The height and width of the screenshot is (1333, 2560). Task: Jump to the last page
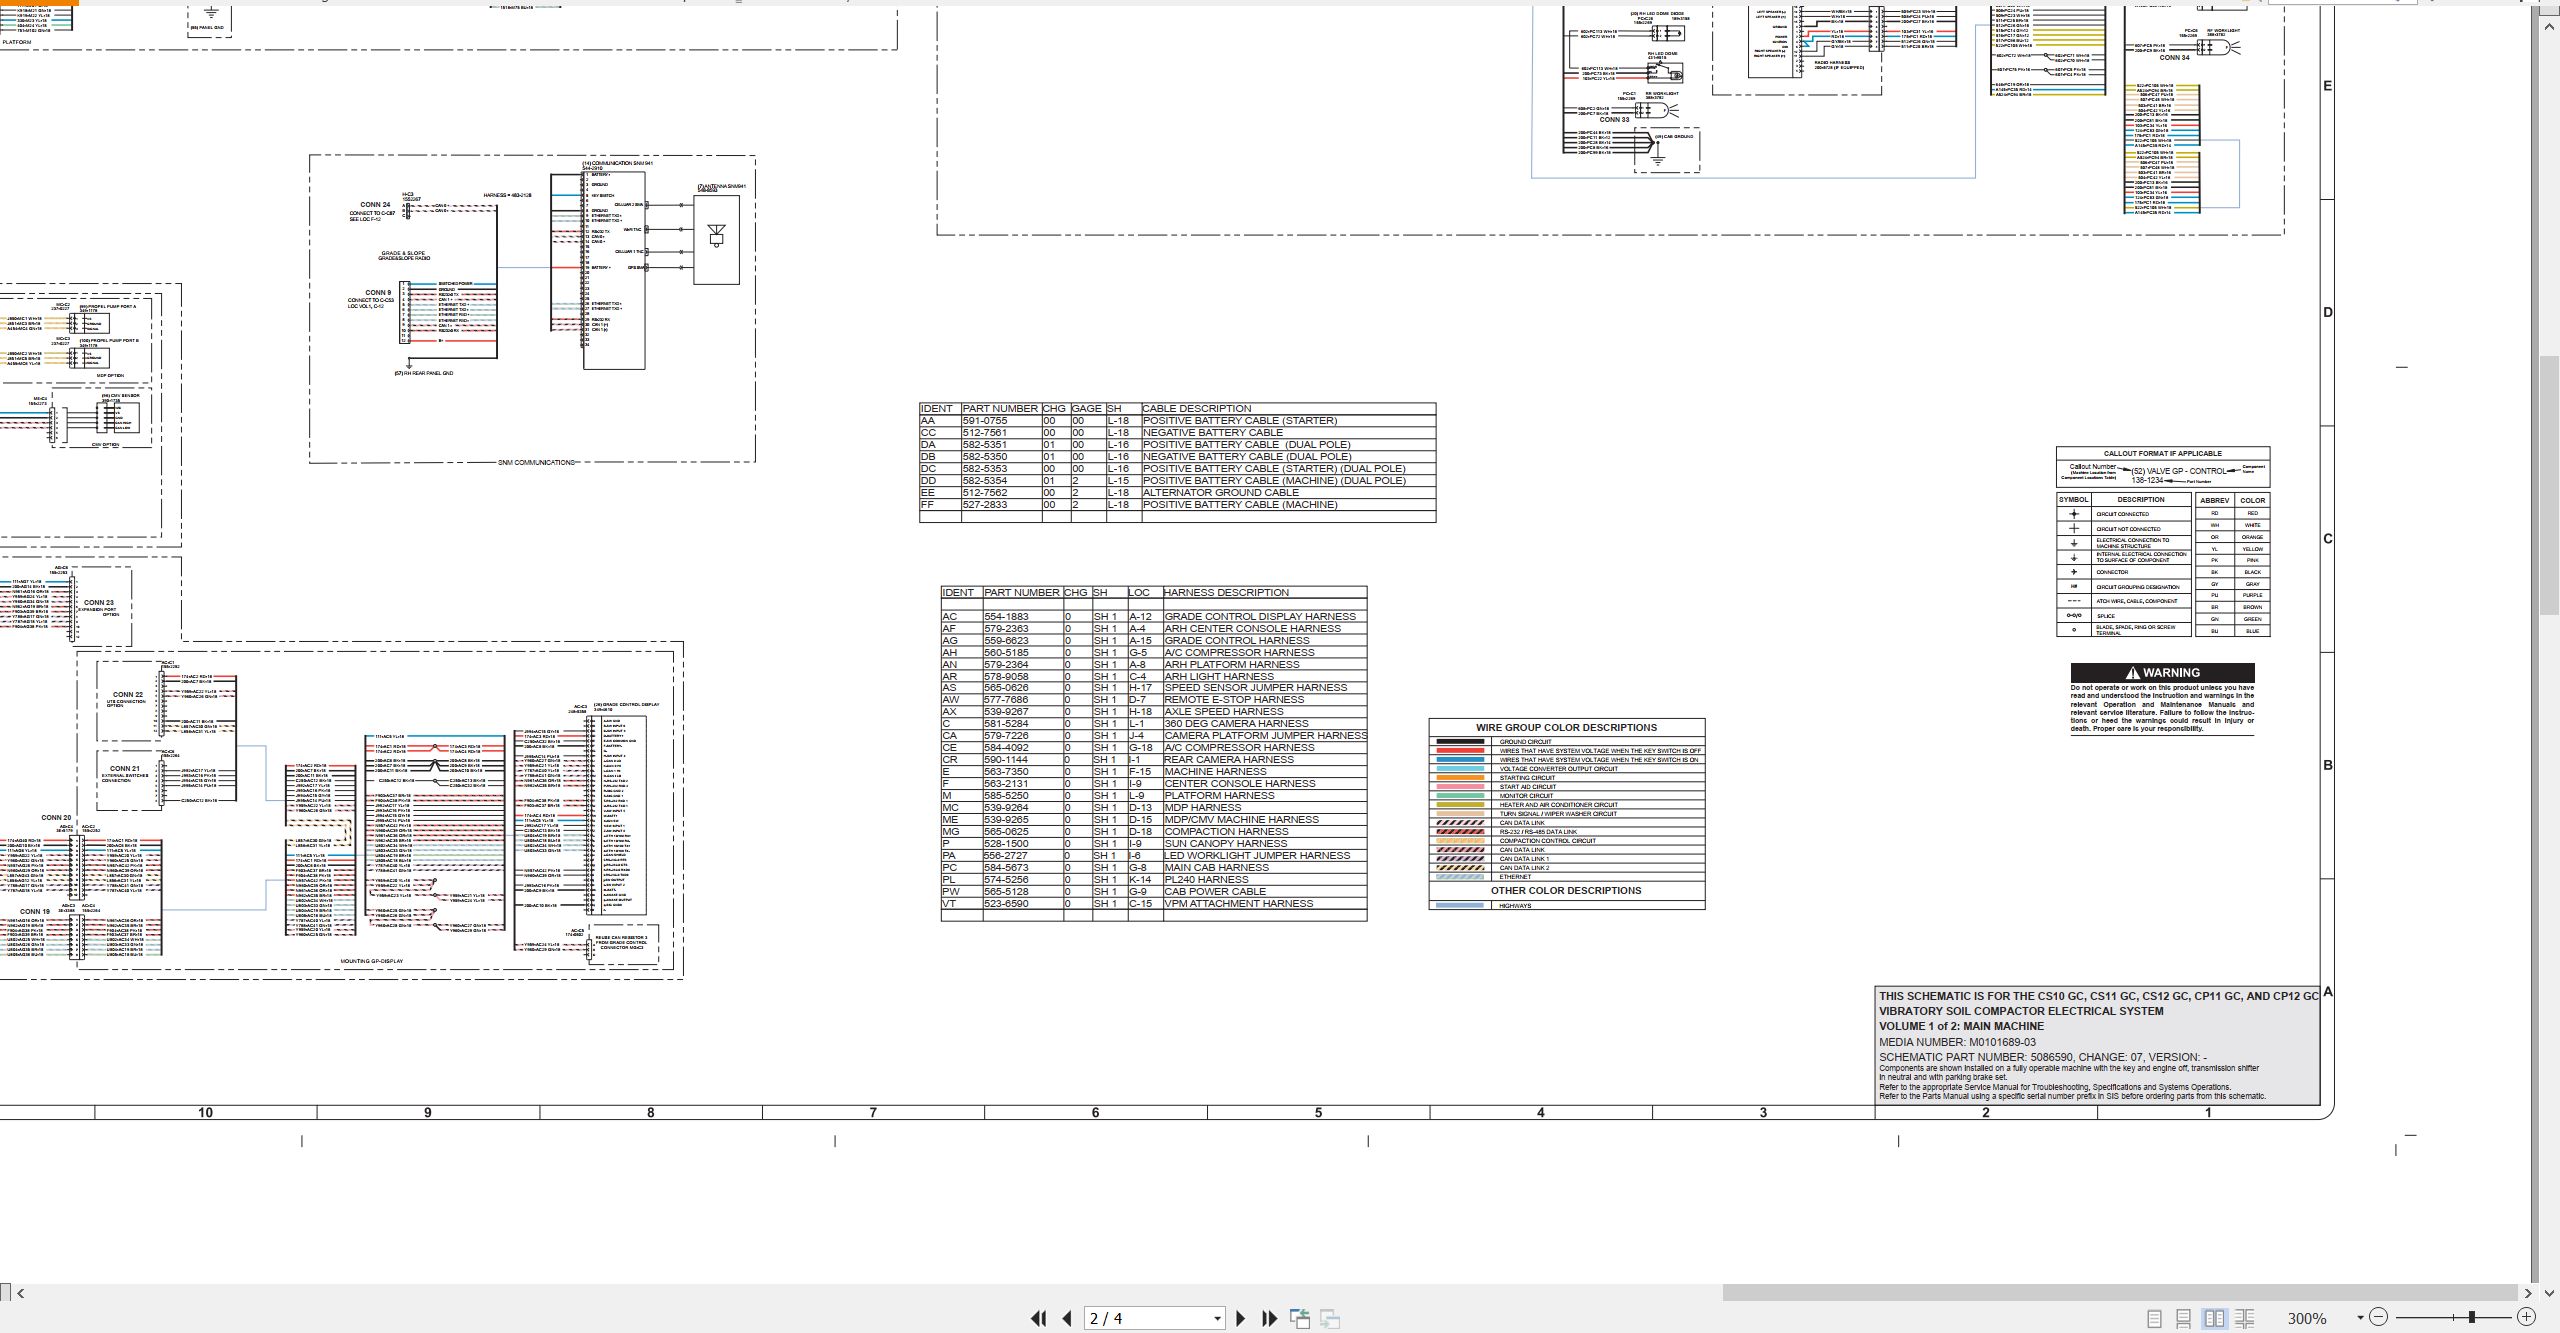click(x=1270, y=1319)
